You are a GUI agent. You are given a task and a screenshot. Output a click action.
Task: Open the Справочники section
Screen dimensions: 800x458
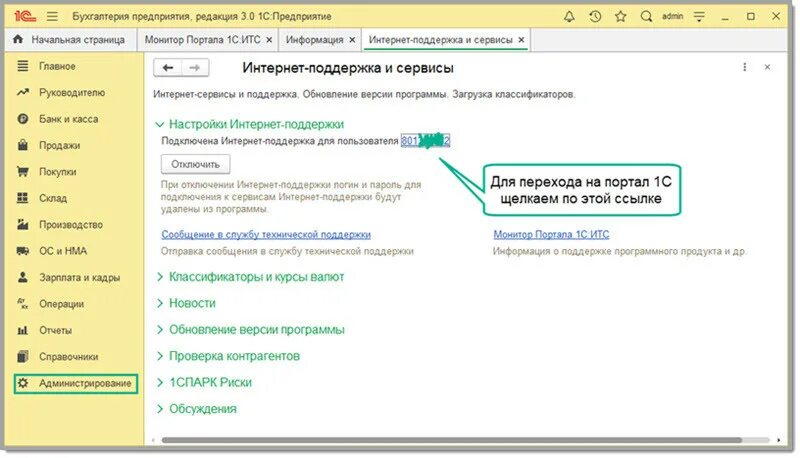[68, 357]
